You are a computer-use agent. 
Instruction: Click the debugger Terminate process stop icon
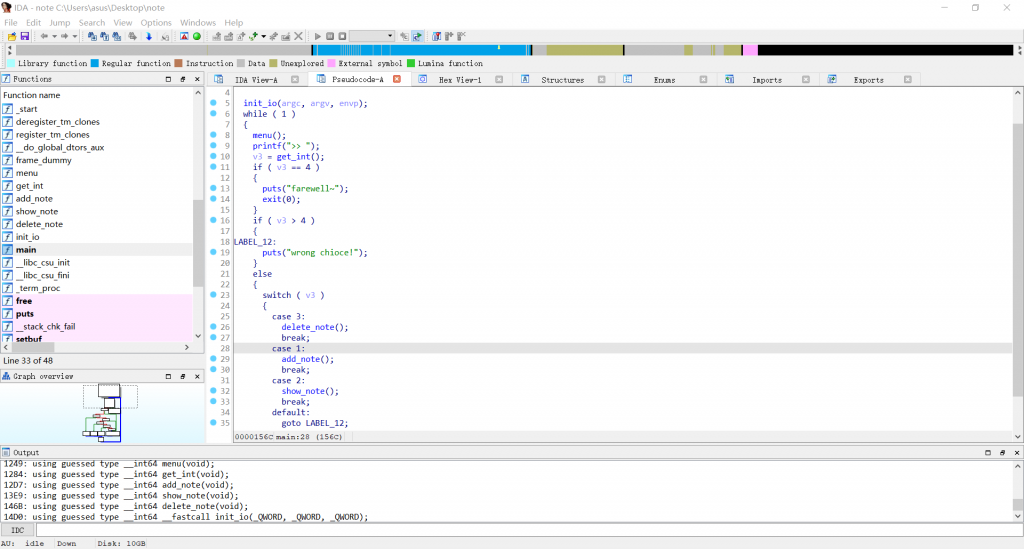342,36
